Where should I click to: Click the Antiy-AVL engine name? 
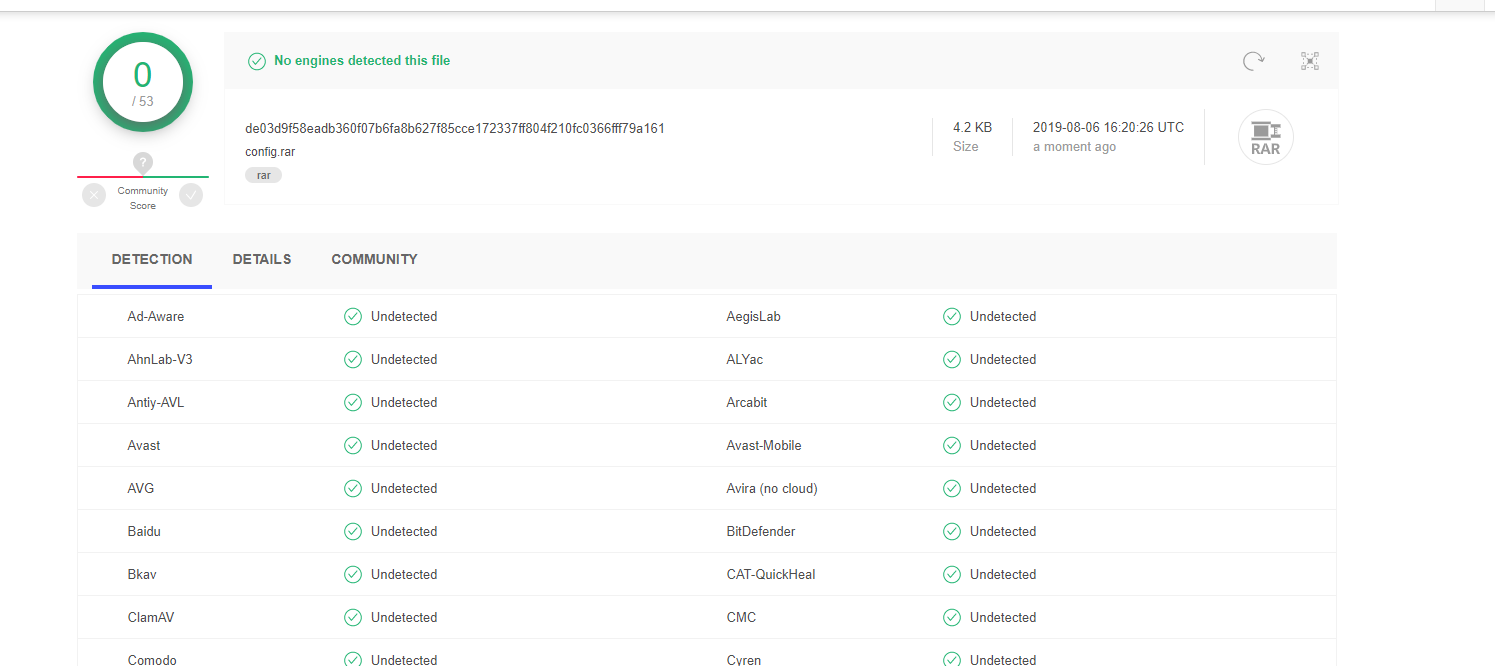[x=156, y=402]
